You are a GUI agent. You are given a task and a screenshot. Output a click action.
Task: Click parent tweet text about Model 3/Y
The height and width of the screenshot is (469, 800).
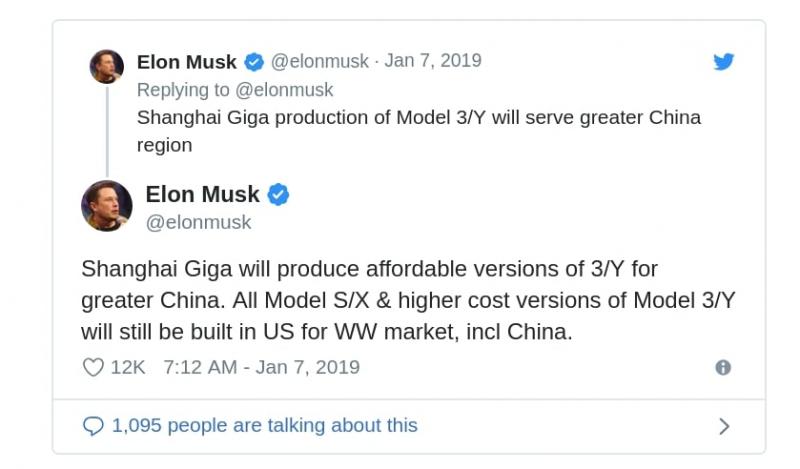tap(419, 131)
